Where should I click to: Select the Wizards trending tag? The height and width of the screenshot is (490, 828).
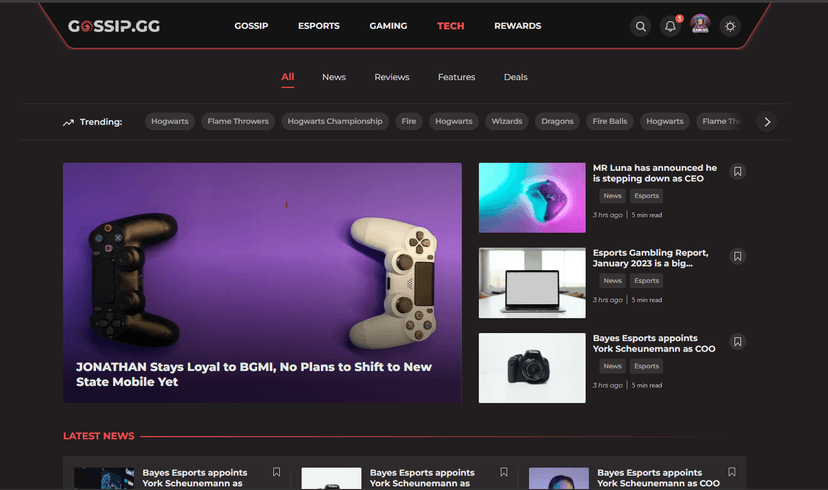[507, 121]
